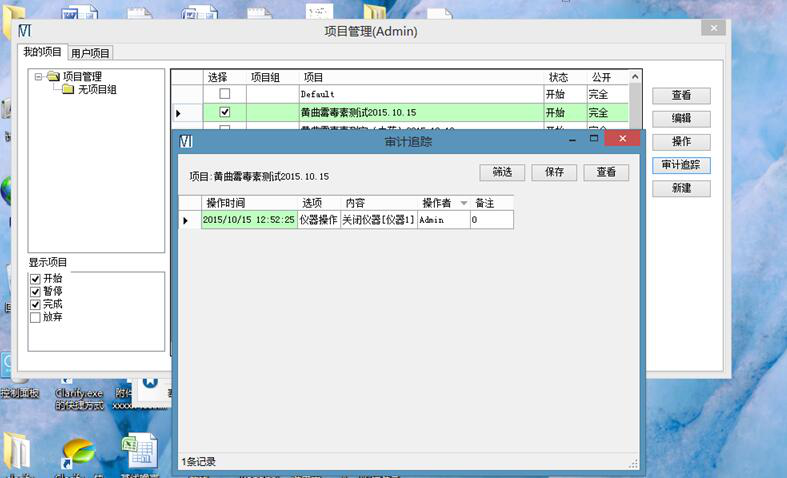Tick the checkbox for the Default project
Image resolution: width=787 pixels, height=478 pixels.
(224, 94)
